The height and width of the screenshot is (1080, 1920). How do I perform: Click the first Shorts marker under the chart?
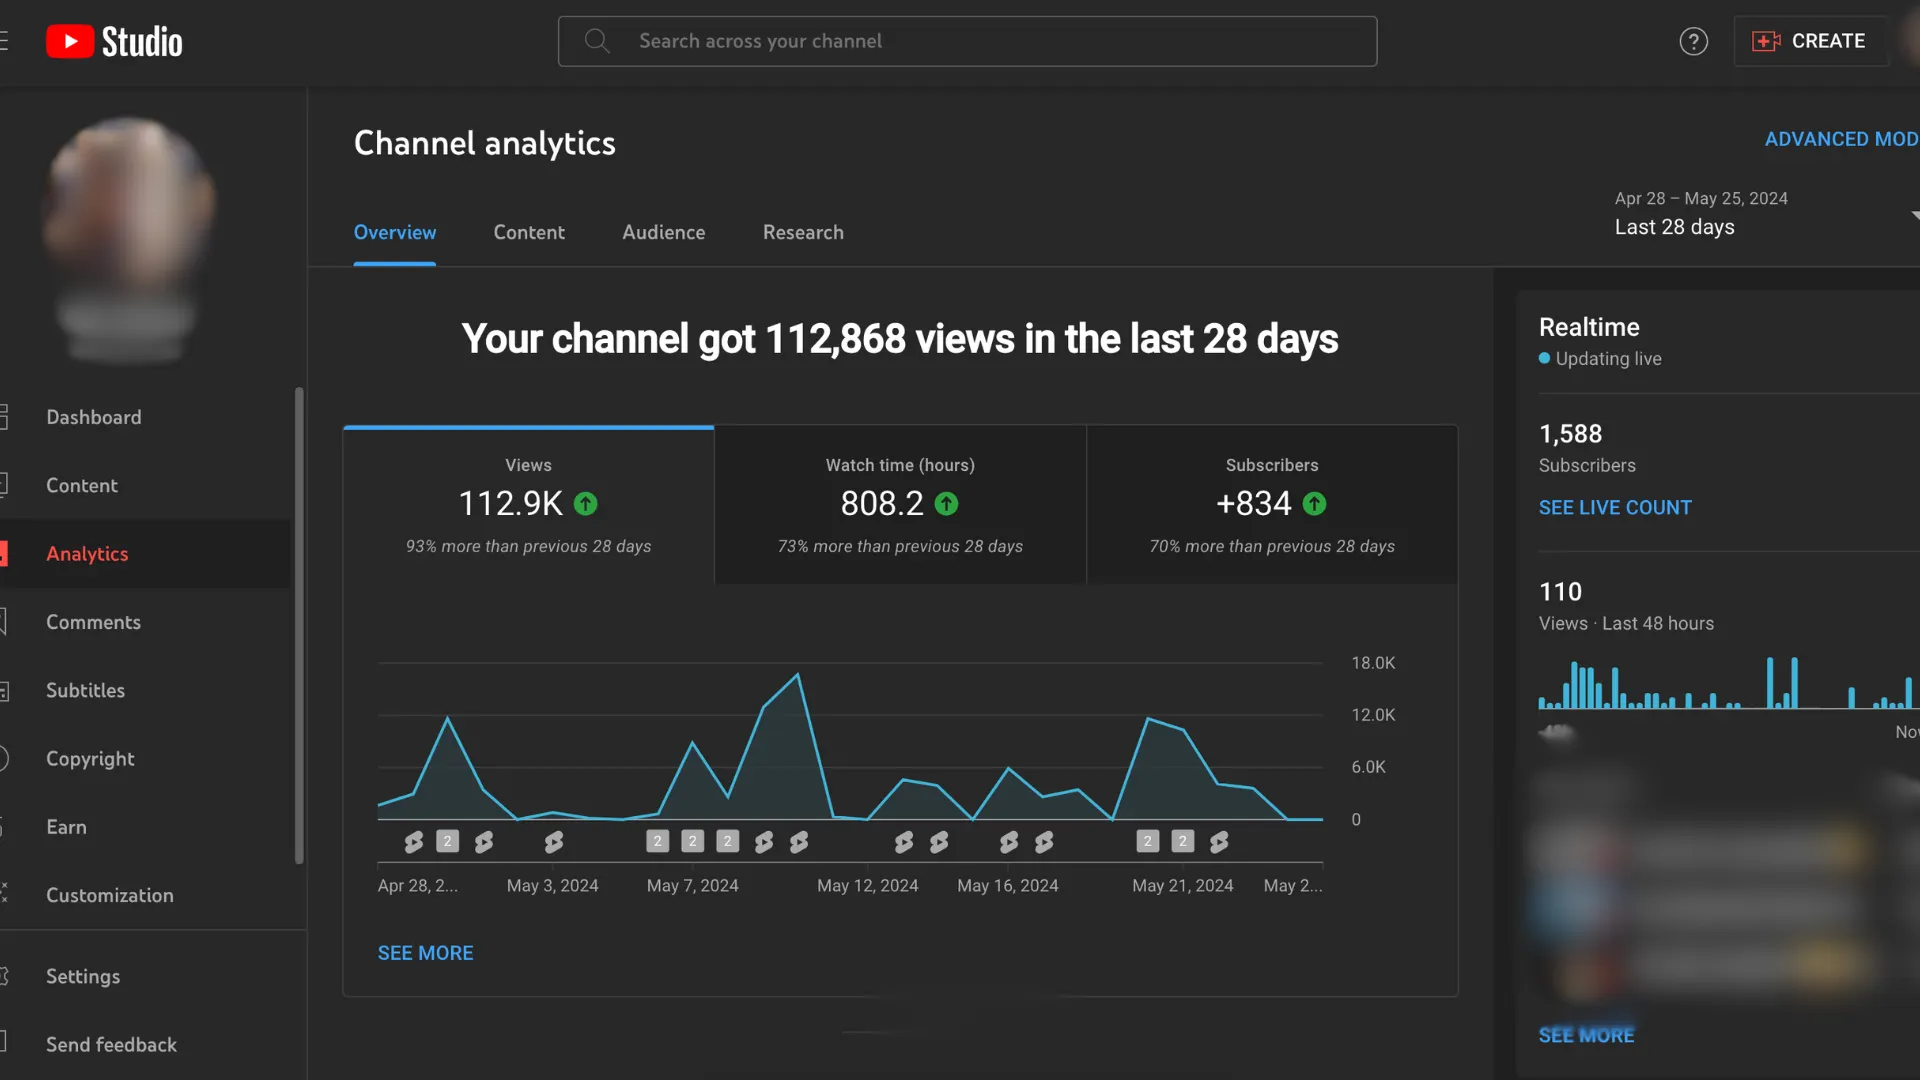click(413, 842)
